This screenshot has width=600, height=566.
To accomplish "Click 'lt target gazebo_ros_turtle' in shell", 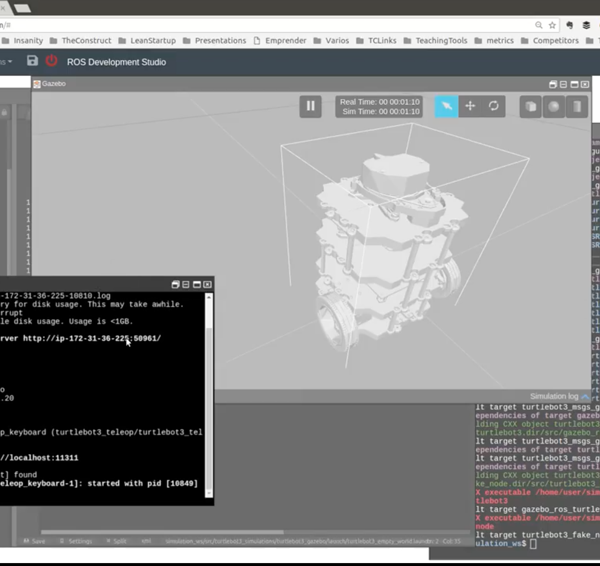I will [x=538, y=509].
